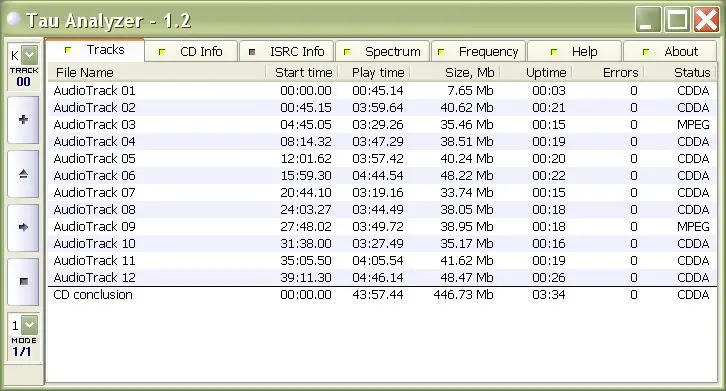Click the TRACK 00 indicator display
Screen dimensions: 726x391
tap(24, 77)
